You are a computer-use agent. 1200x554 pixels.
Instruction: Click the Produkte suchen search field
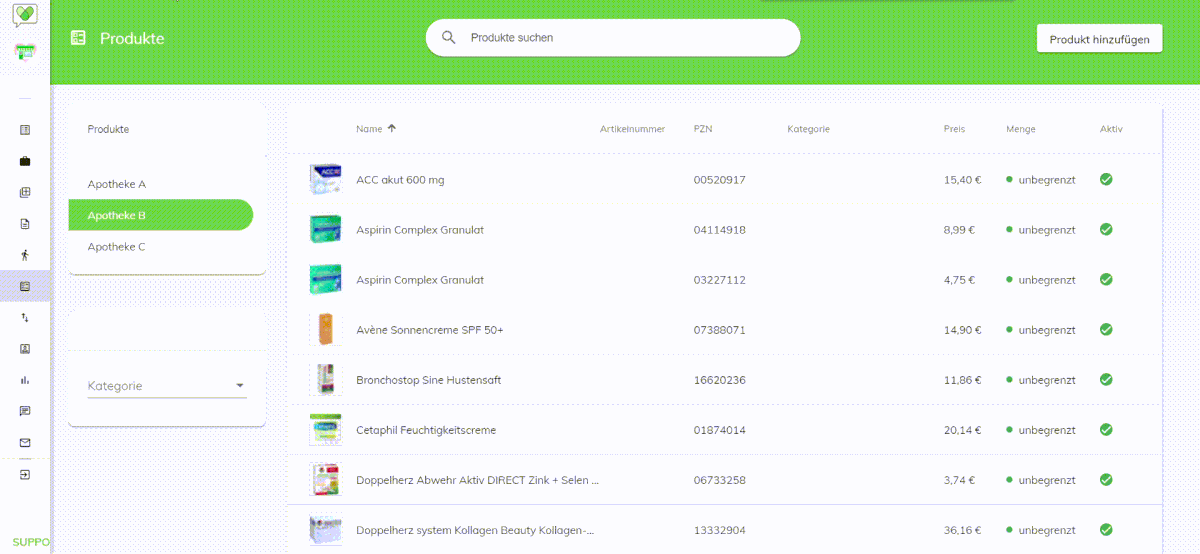613,38
